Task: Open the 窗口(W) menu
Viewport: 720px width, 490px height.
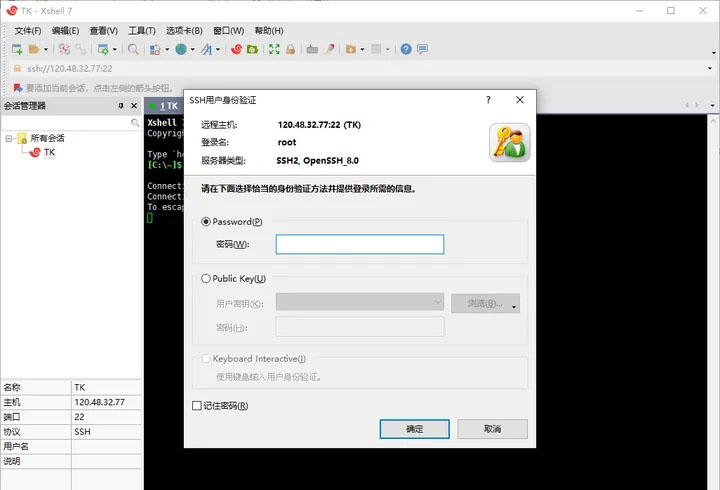Action: (228, 31)
